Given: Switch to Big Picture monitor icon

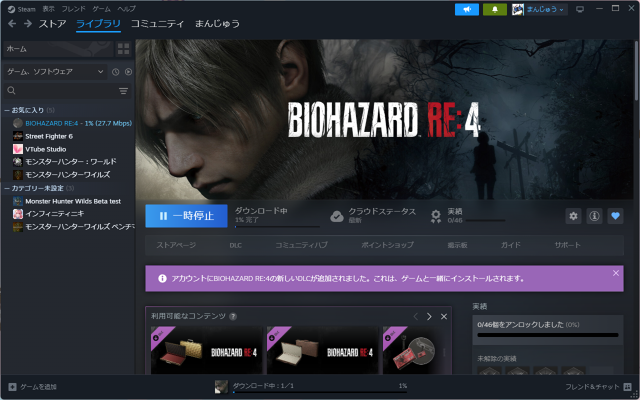Looking at the screenshot, I should point(580,9).
